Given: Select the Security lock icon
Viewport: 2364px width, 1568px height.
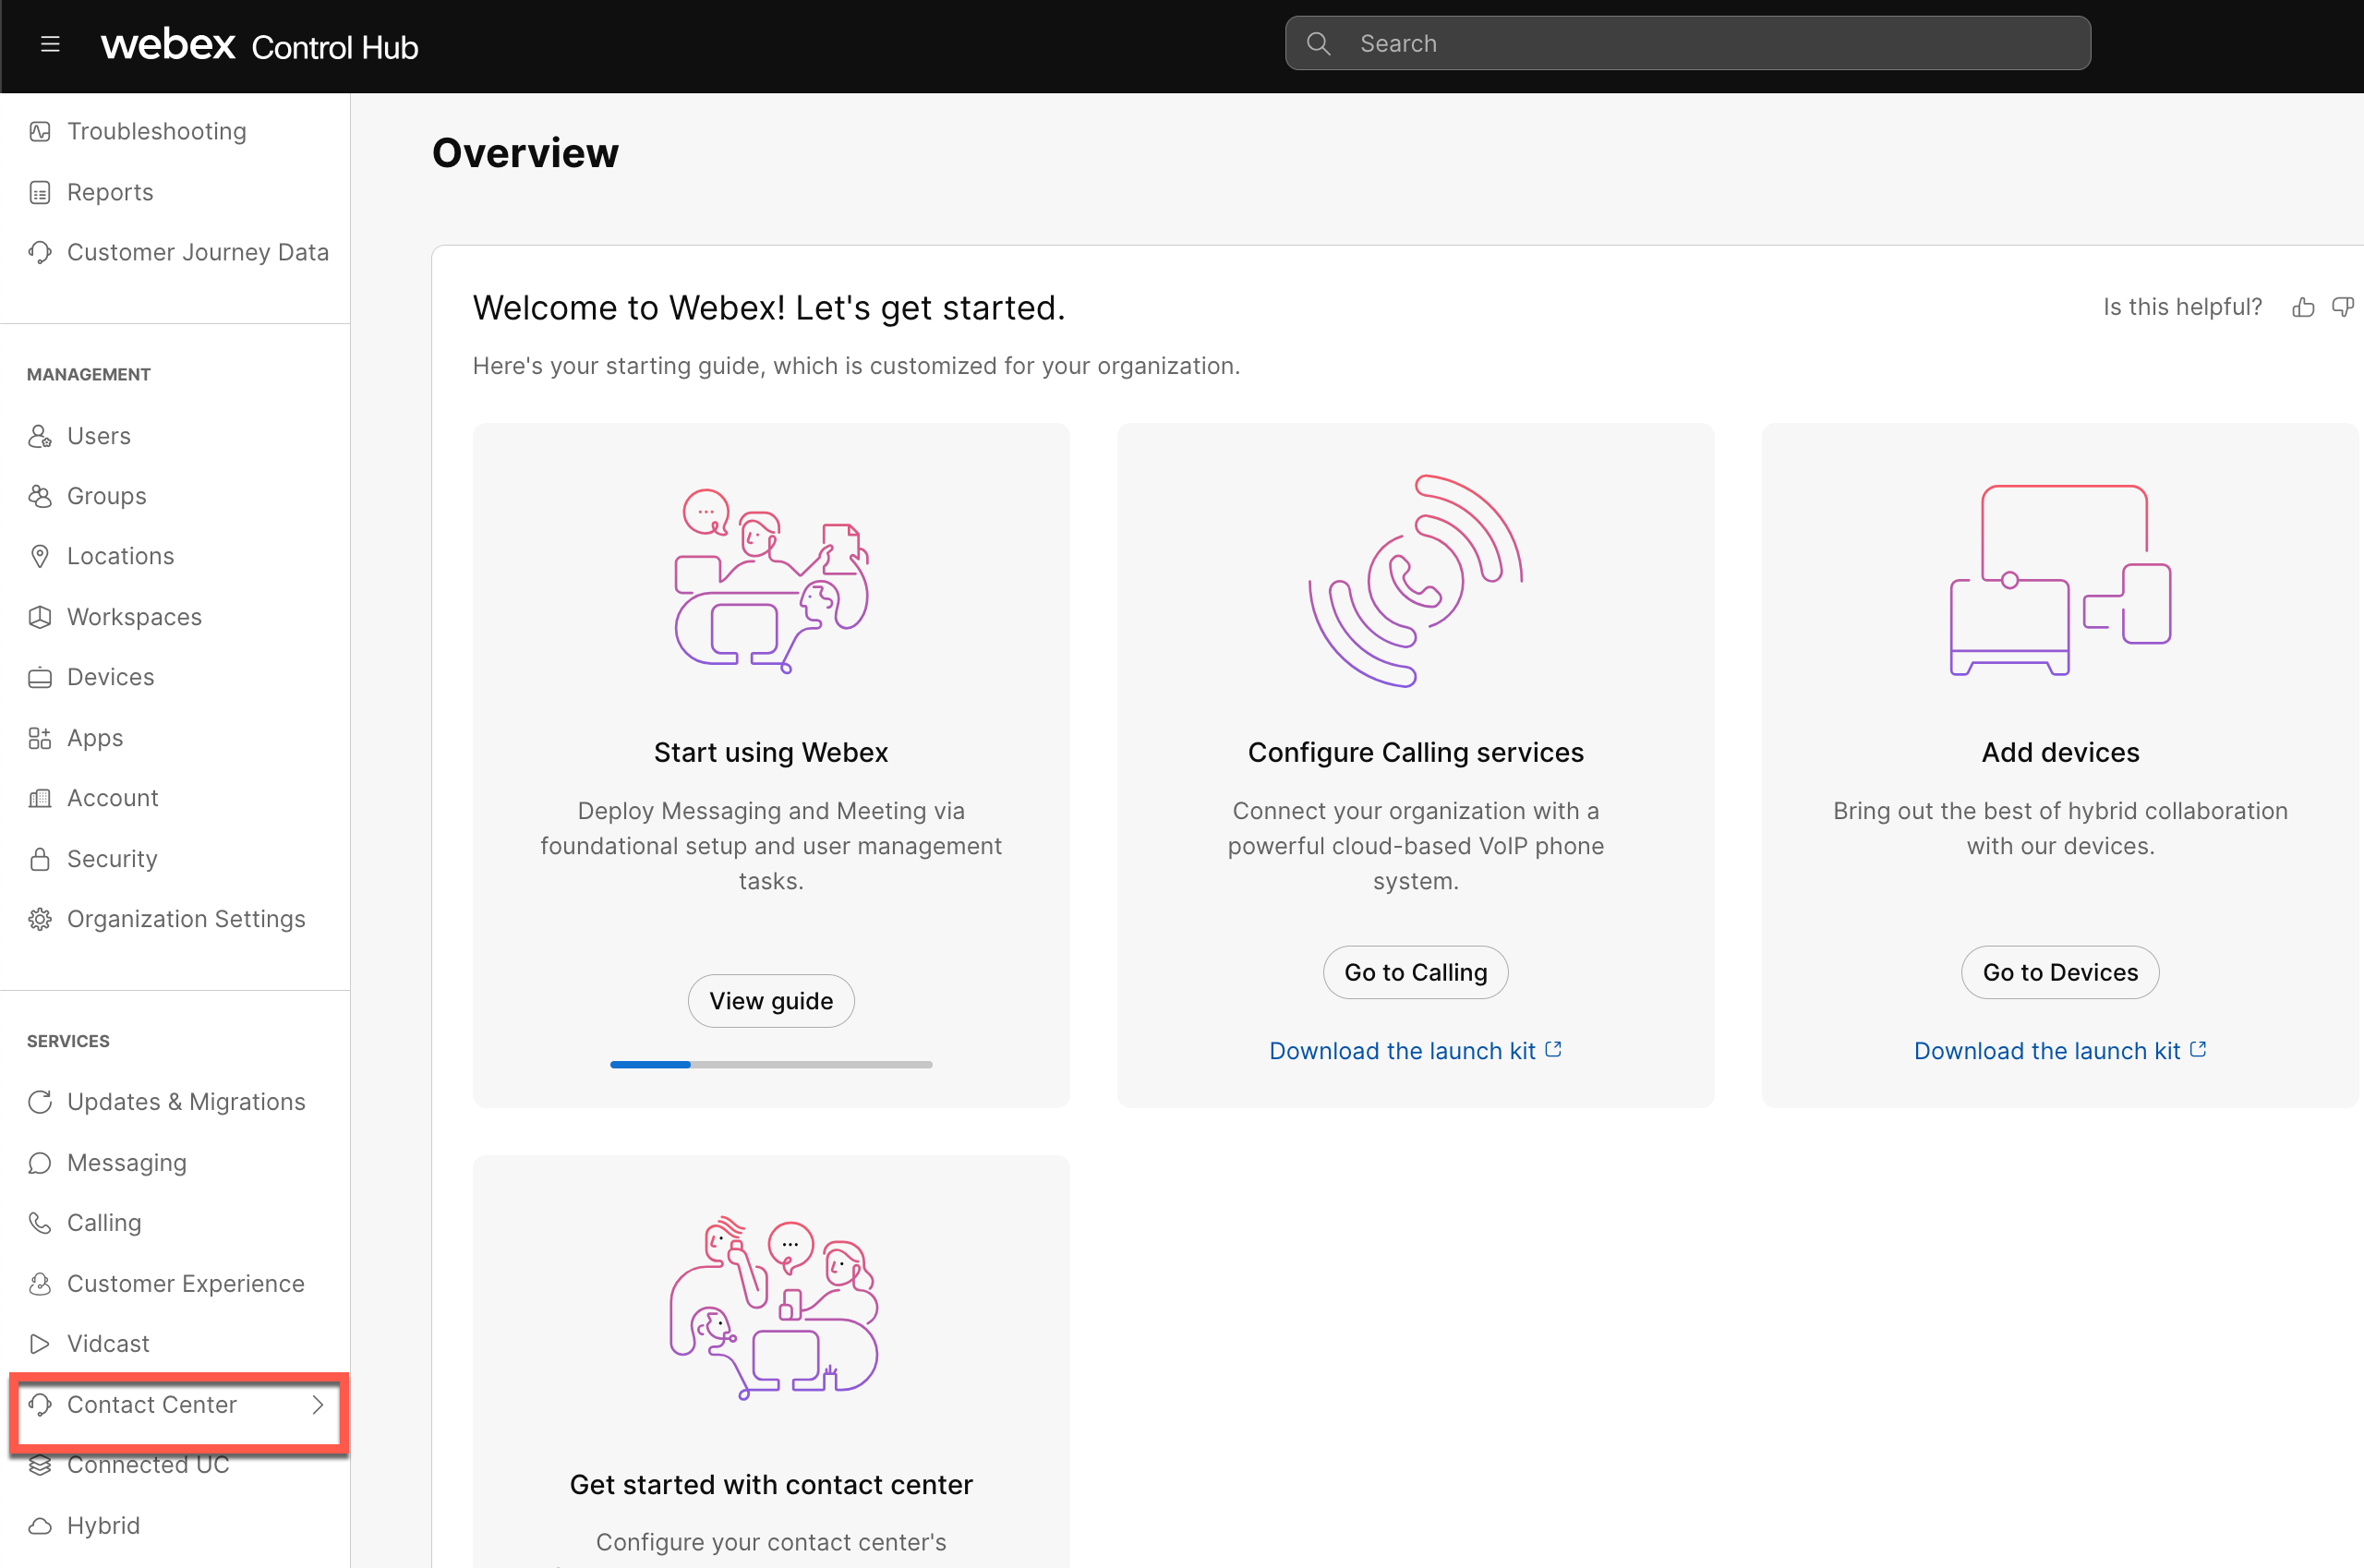Looking at the screenshot, I should coord(40,858).
